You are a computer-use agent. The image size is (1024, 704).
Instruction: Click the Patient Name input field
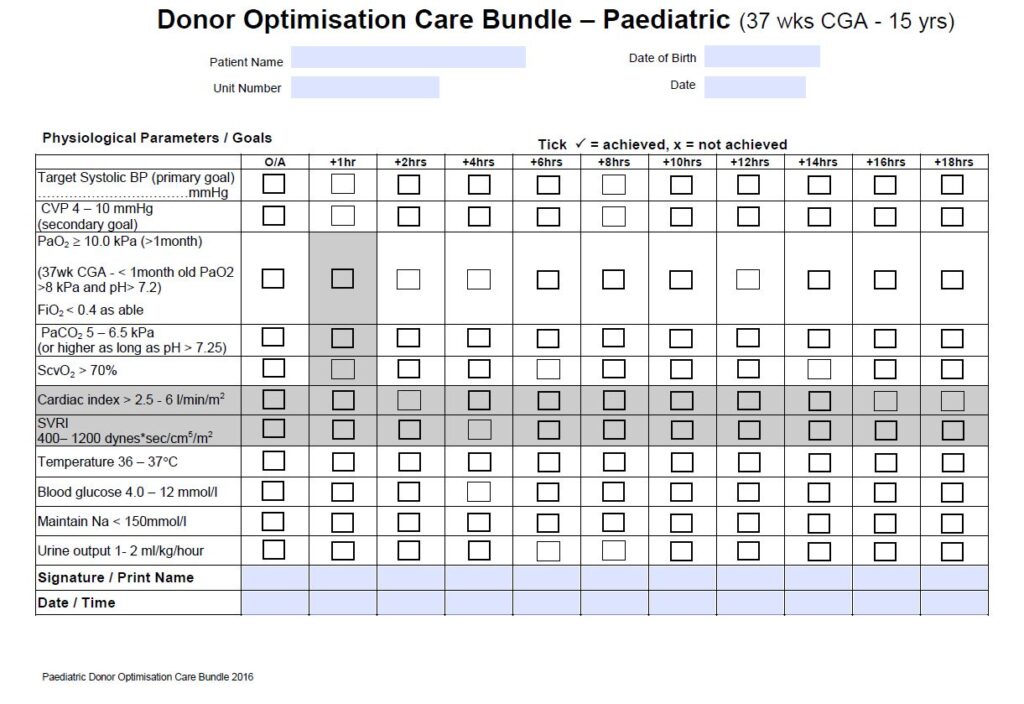(408, 58)
